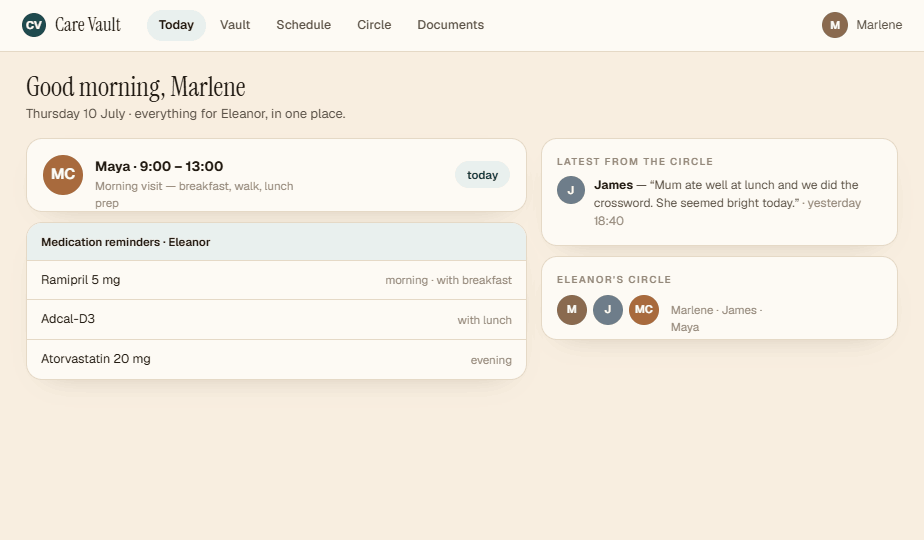Select the Atorvastatin 20 mg row

276,359
